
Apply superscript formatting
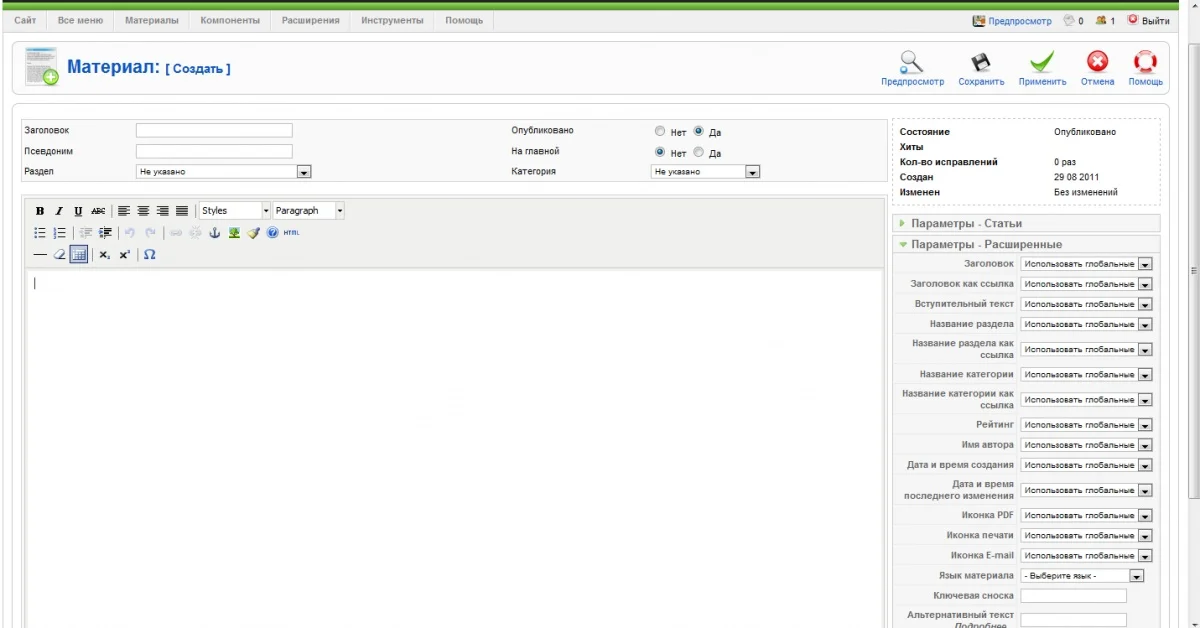click(x=124, y=255)
